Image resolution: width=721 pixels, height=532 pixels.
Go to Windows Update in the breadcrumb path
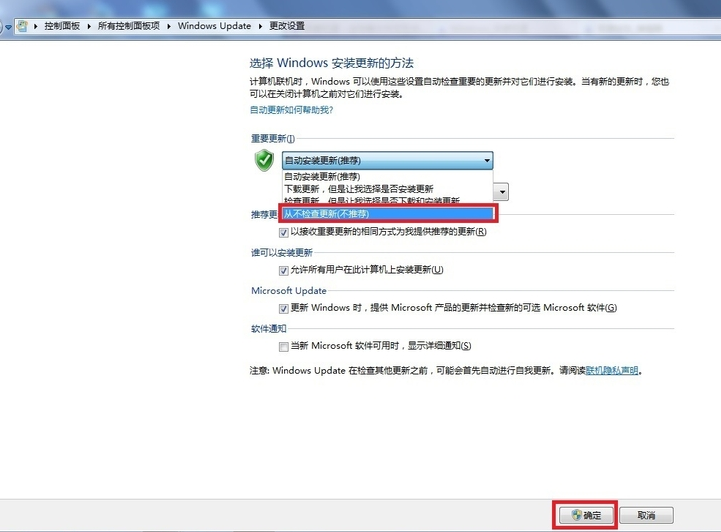[212, 26]
